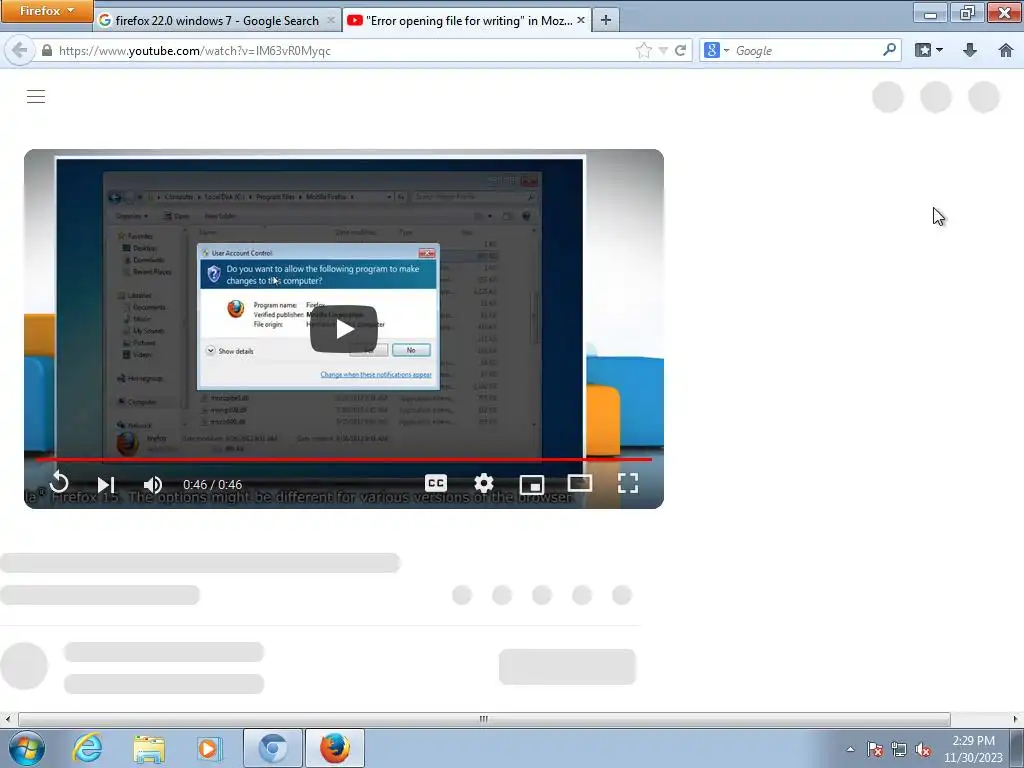
Task: Click the 0:46 / 0:46 time display
Action: pos(212,485)
